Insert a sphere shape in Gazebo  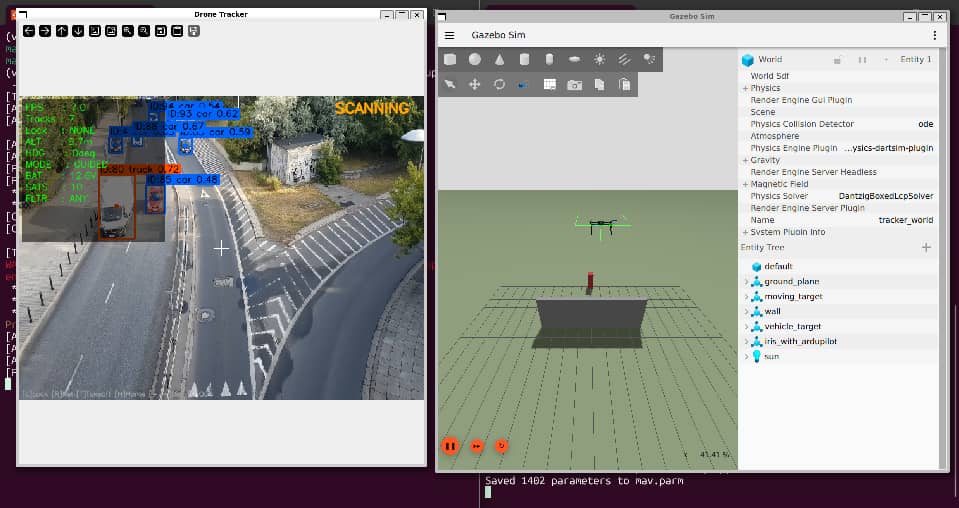tap(475, 59)
